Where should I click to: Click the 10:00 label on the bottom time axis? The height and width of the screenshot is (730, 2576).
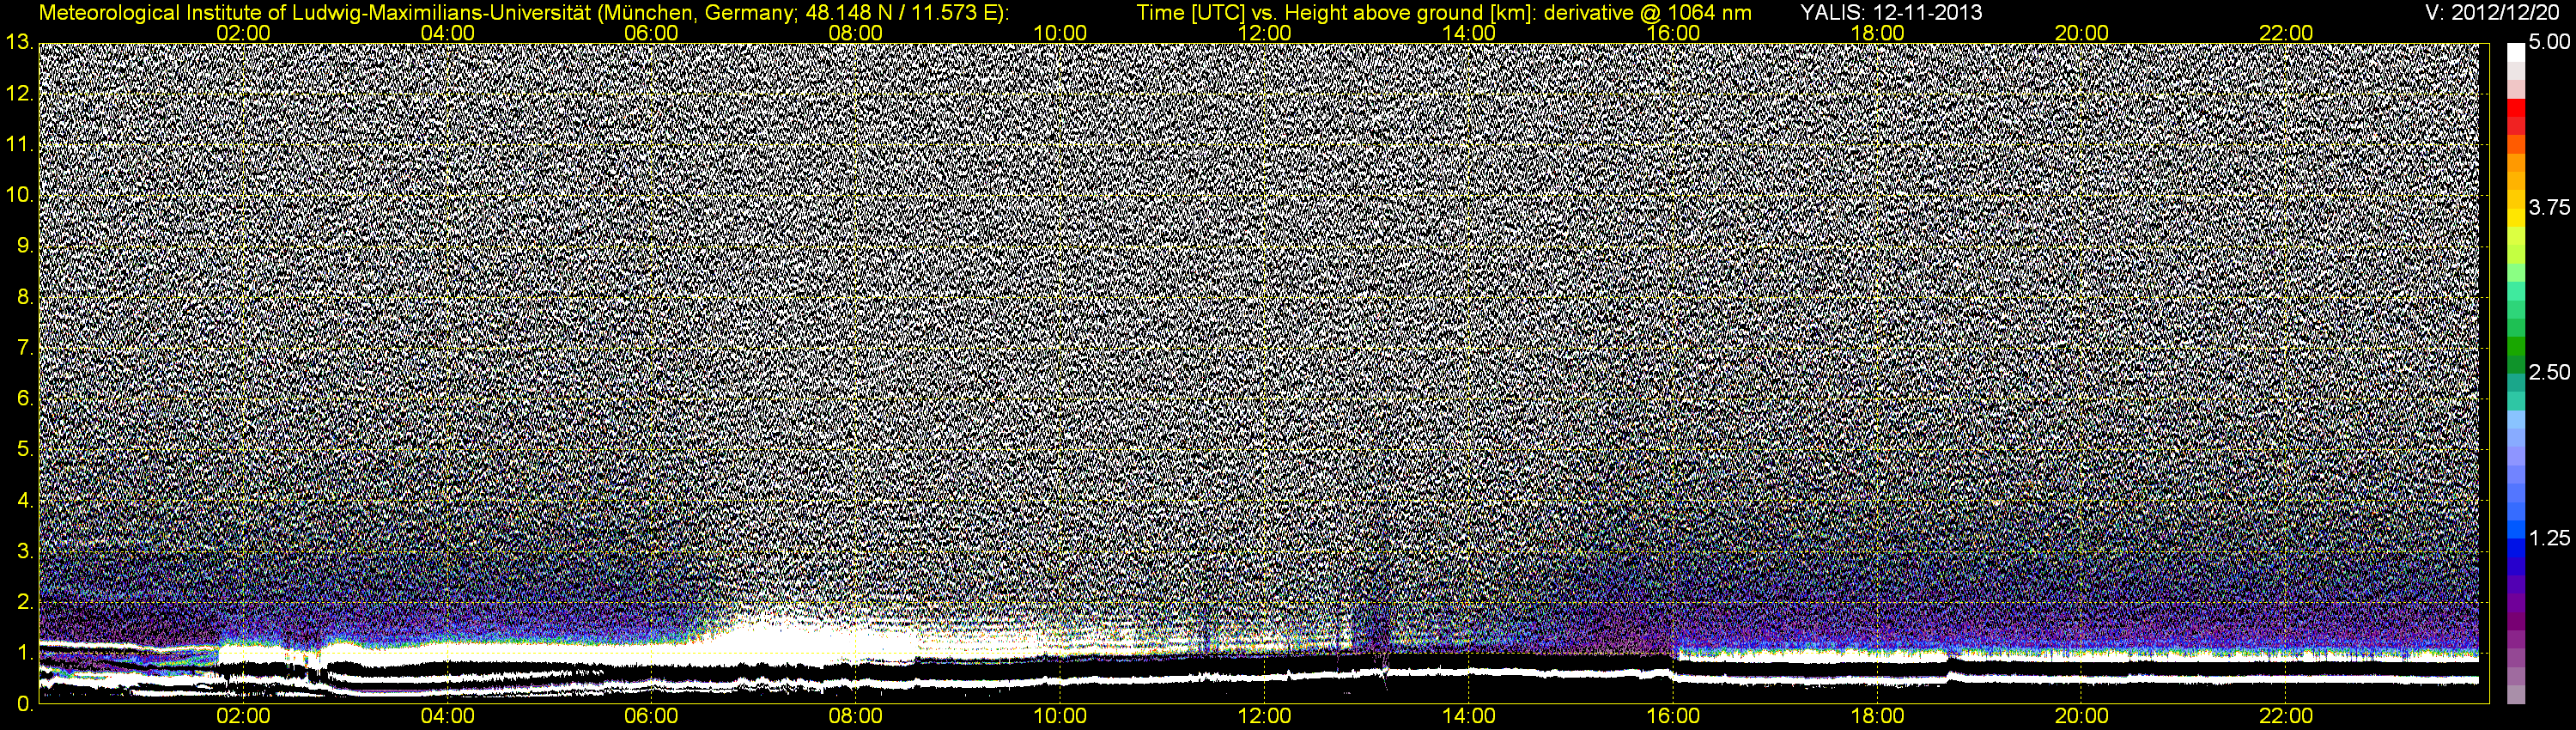[x=1060, y=717]
